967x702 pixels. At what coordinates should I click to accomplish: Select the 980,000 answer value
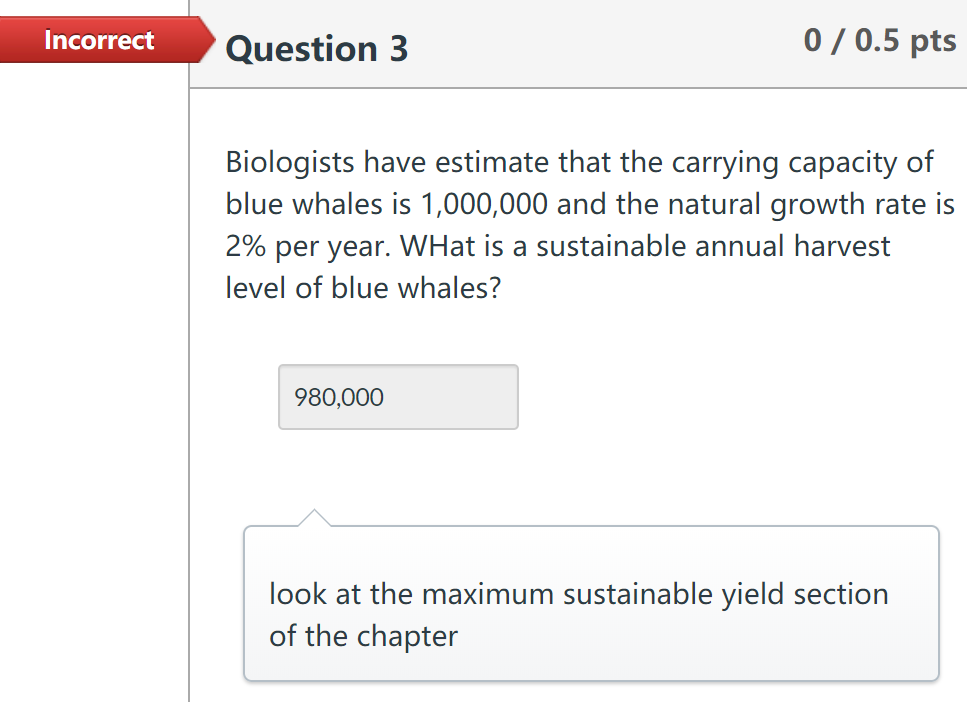point(337,396)
